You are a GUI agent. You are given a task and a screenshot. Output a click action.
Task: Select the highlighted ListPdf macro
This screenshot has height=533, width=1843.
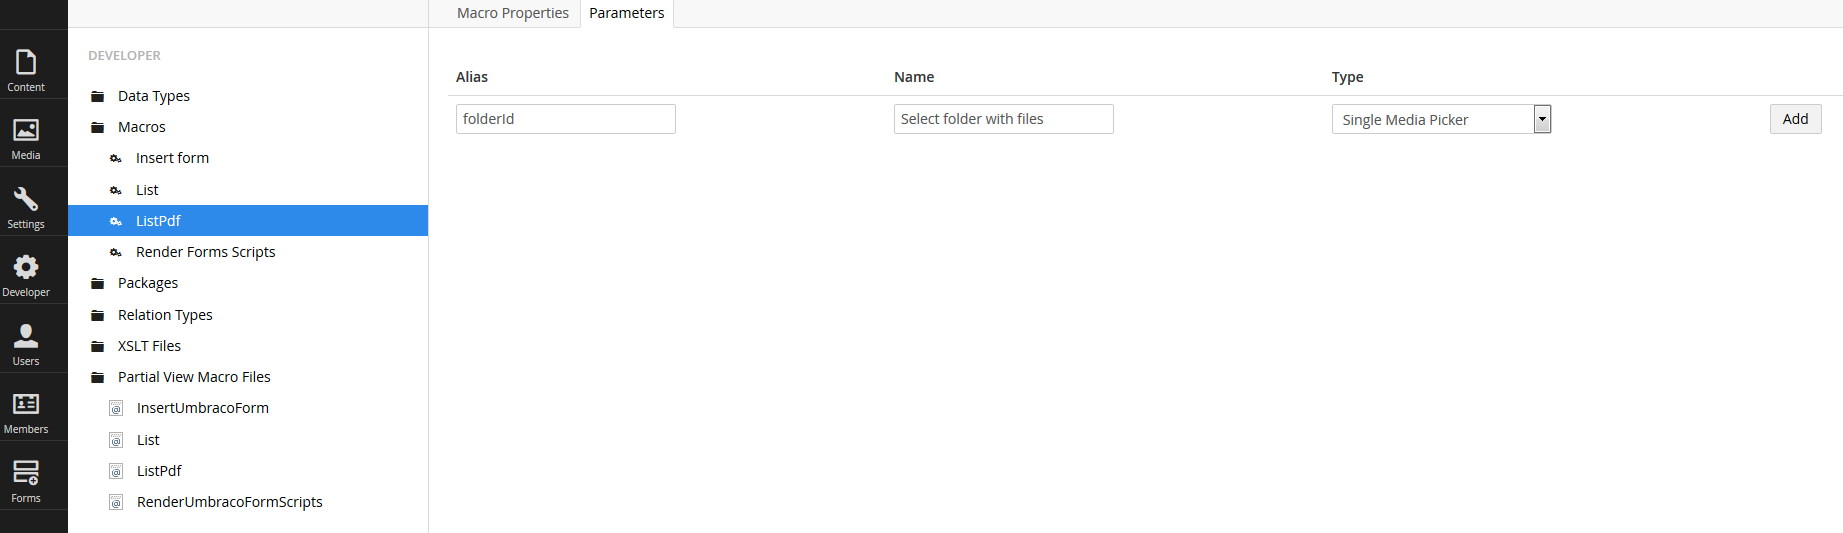point(248,221)
